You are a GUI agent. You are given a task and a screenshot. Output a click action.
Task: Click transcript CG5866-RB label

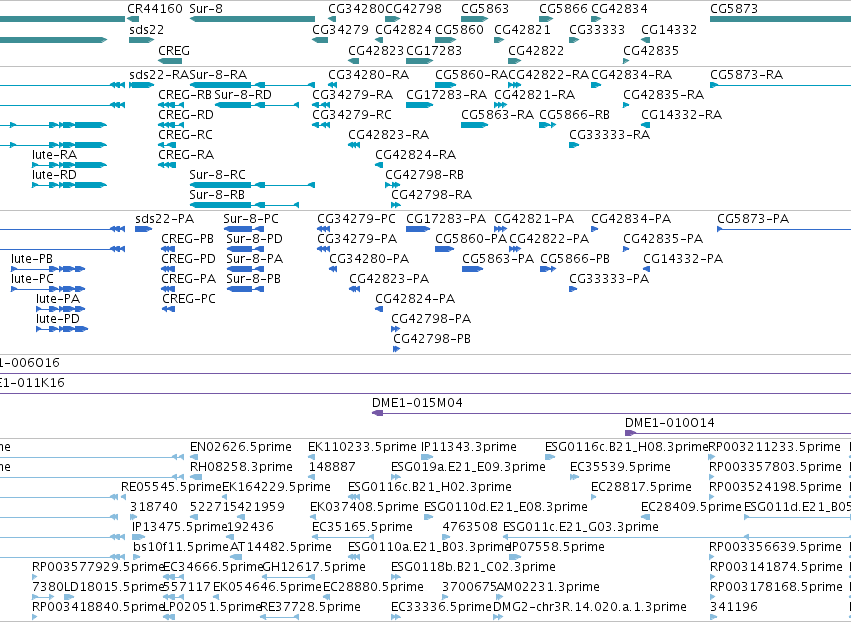(x=574, y=115)
